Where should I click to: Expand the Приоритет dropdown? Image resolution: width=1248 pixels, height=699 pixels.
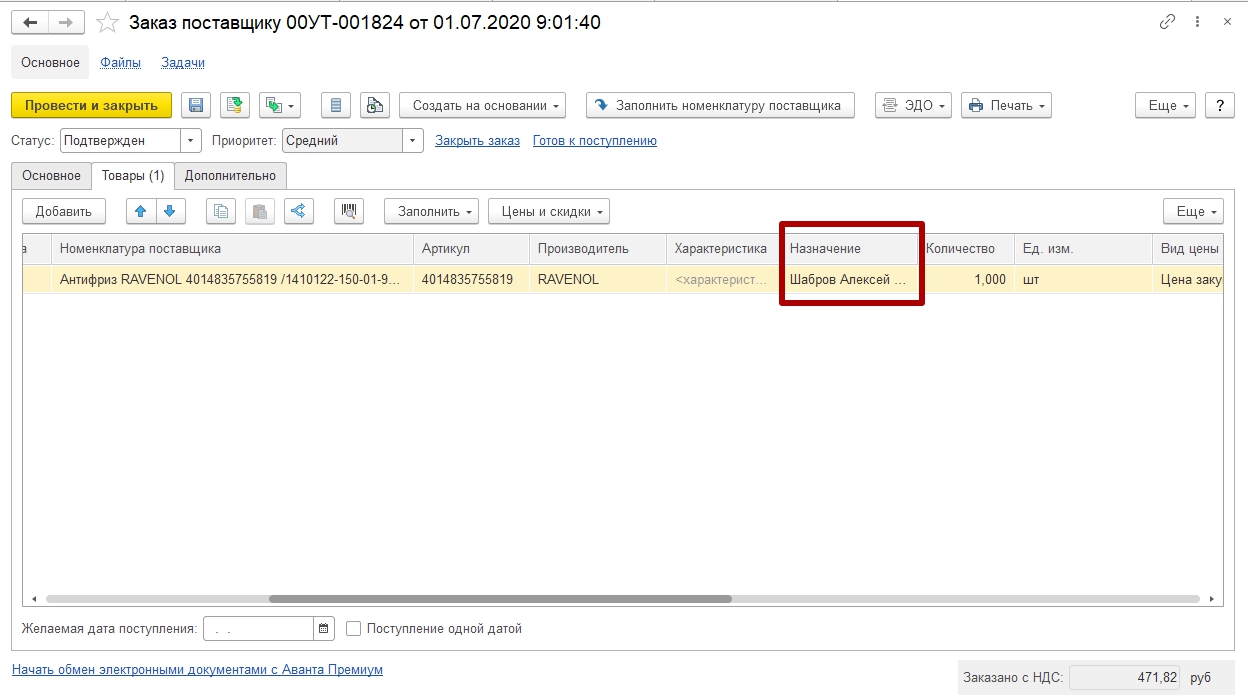413,141
